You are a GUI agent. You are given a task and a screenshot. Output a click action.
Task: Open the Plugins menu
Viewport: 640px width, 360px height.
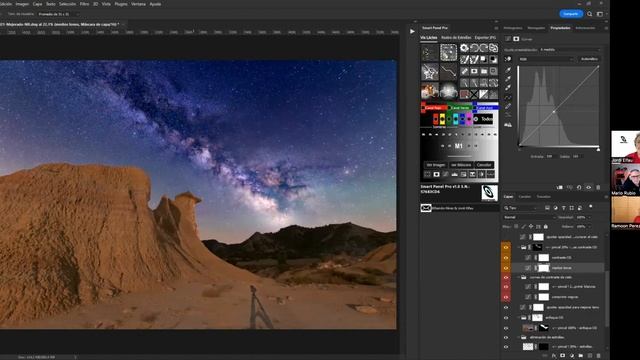point(121,4)
